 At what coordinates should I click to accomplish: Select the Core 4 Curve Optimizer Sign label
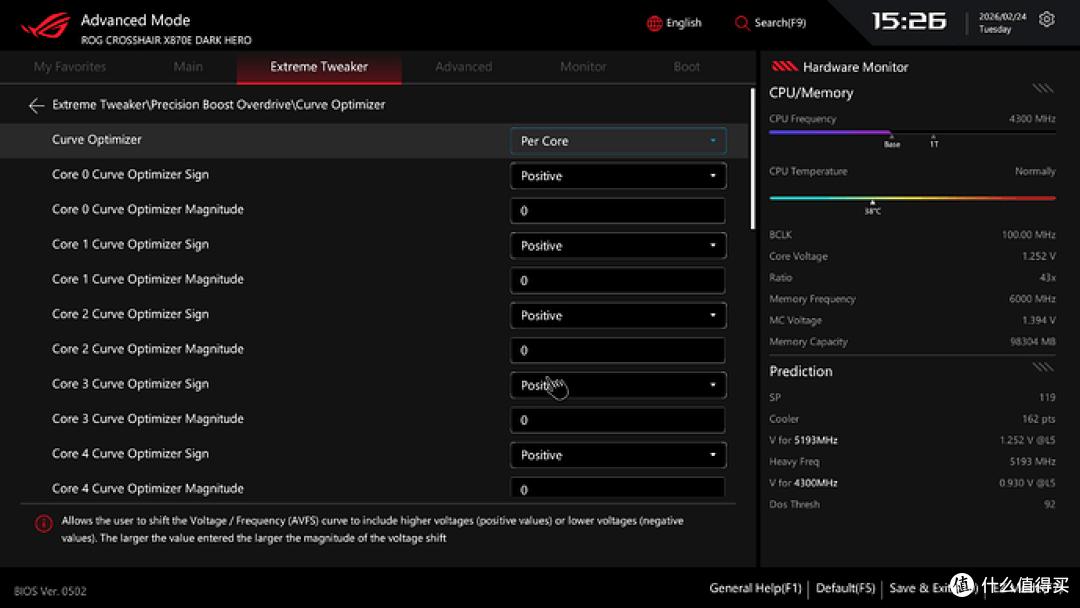pos(130,454)
